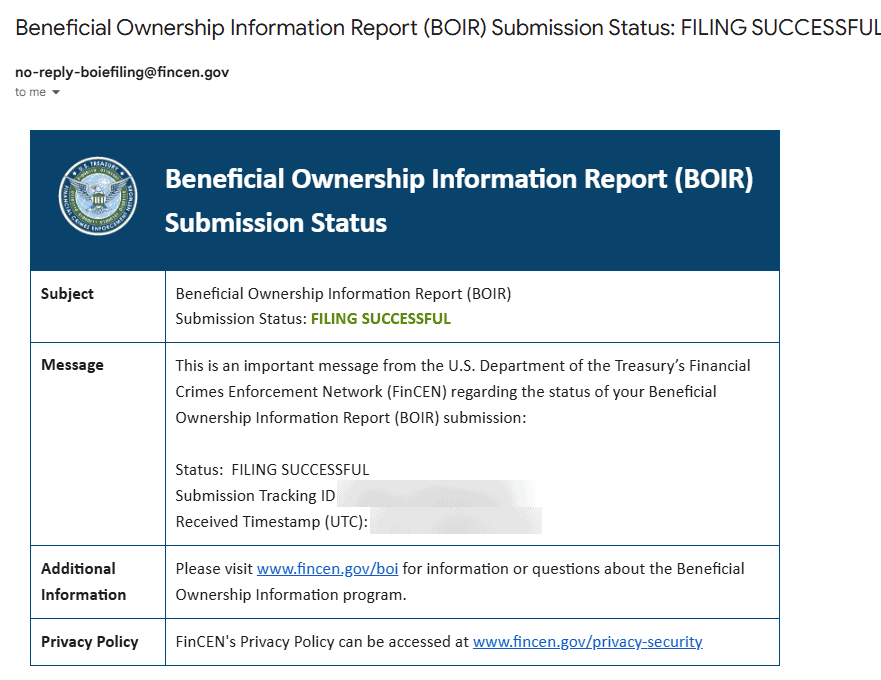This screenshot has width=881, height=680.
Task: Open the www.fincen.gov/boi link
Action: tap(327, 569)
